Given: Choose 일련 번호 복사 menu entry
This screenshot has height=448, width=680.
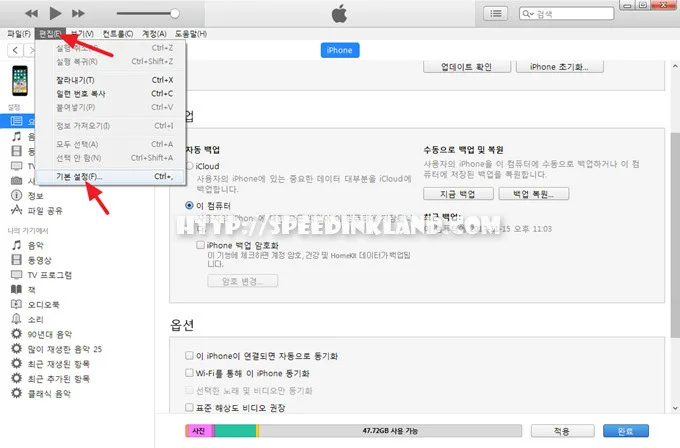Looking at the screenshot, I should (x=110, y=94).
